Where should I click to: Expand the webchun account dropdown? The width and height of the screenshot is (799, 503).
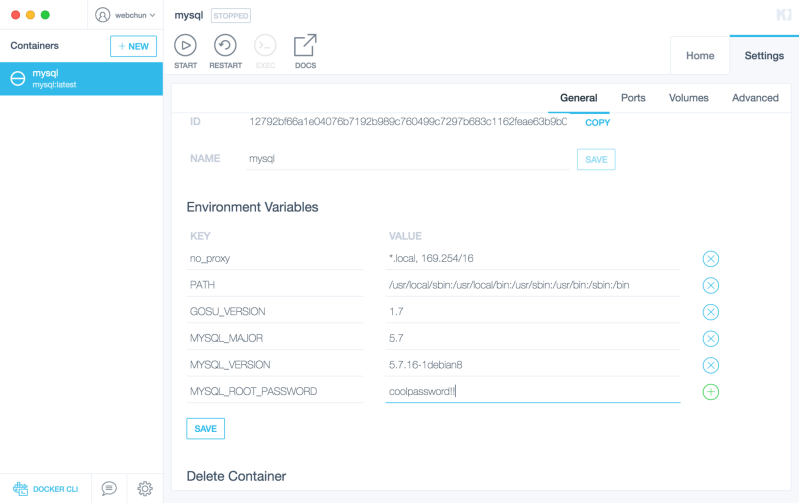click(x=152, y=15)
